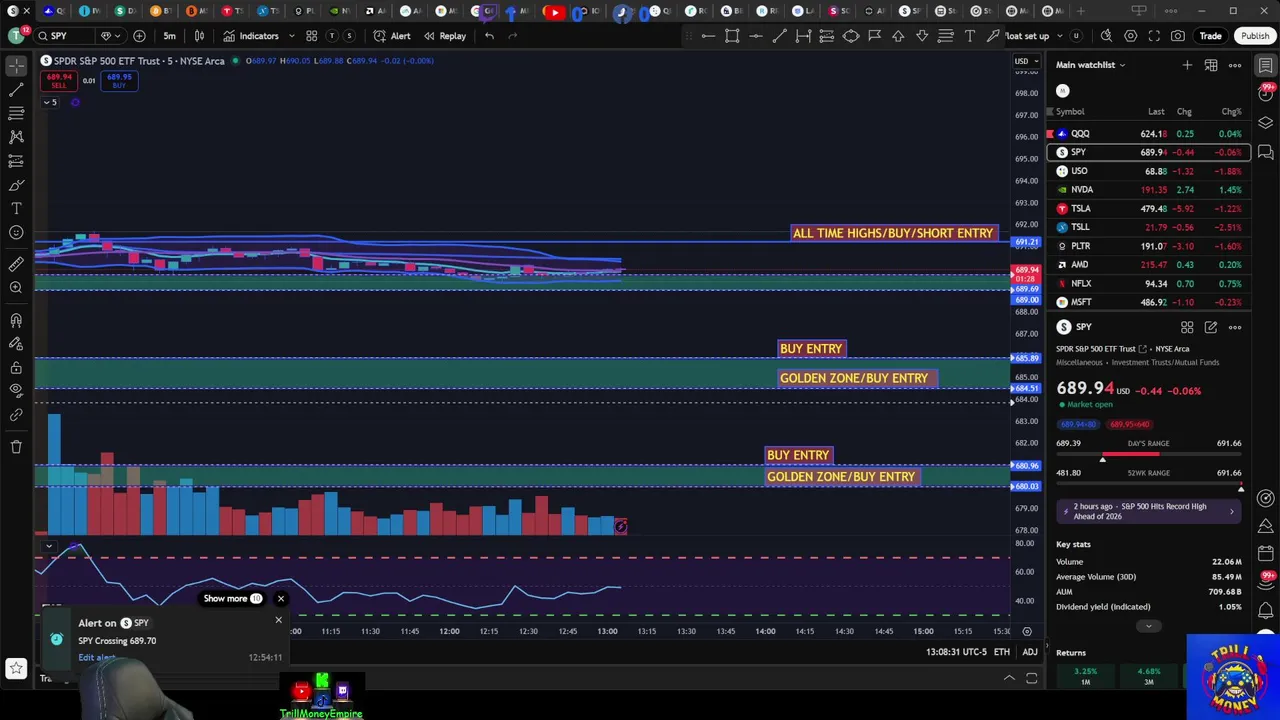Toggle magnet mode in left sidebar
The height and width of the screenshot is (720, 1280).
click(16, 320)
